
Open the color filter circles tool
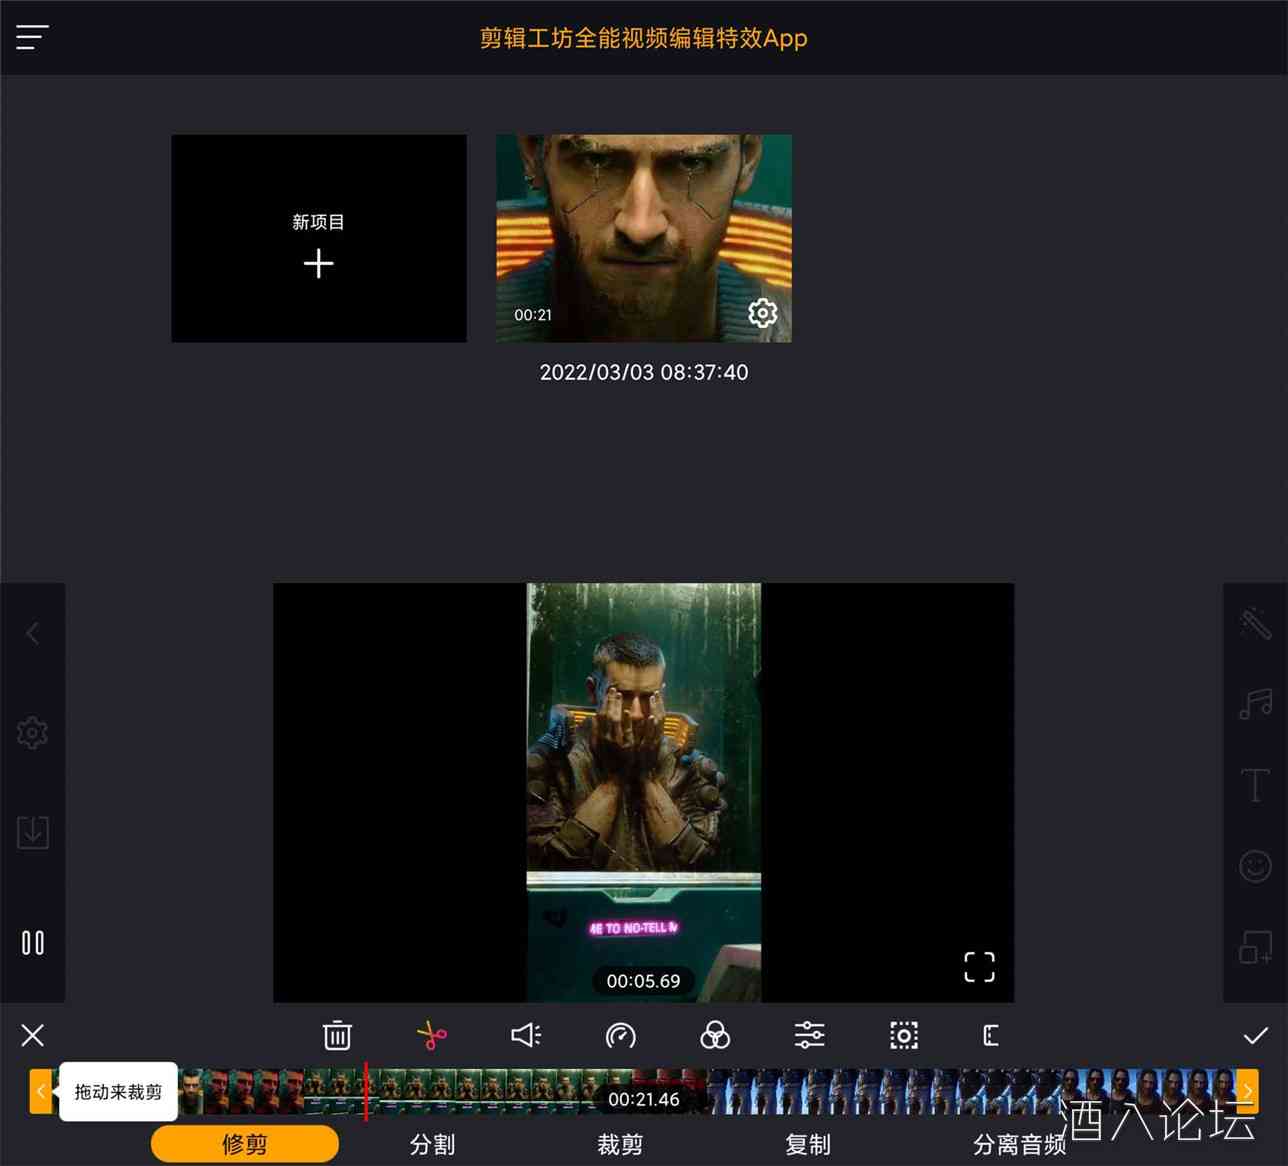click(x=715, y=1035)
